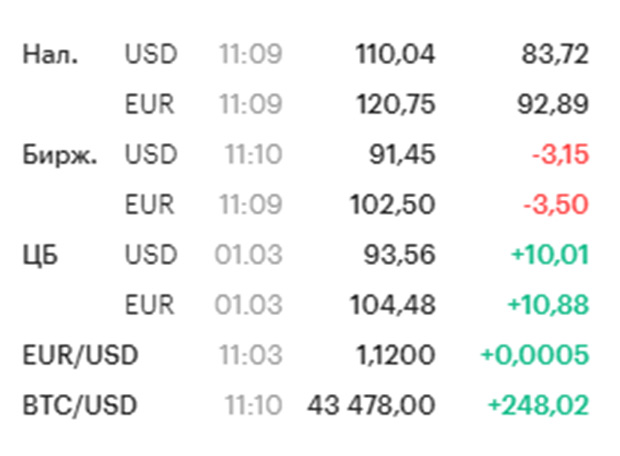Click the cash EUR value 92,89

tap(554, 104)
